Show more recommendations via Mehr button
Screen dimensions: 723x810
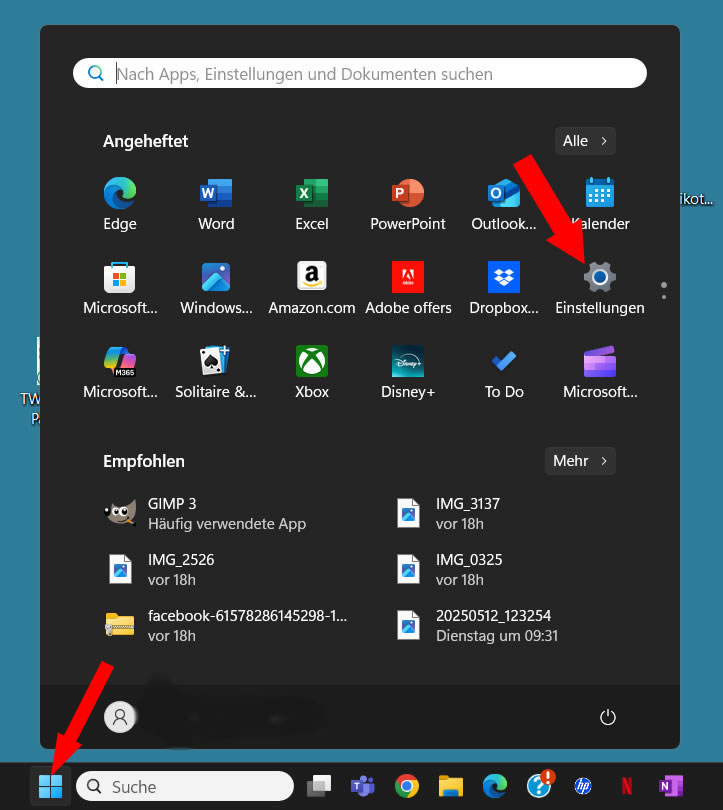(580, 461)
